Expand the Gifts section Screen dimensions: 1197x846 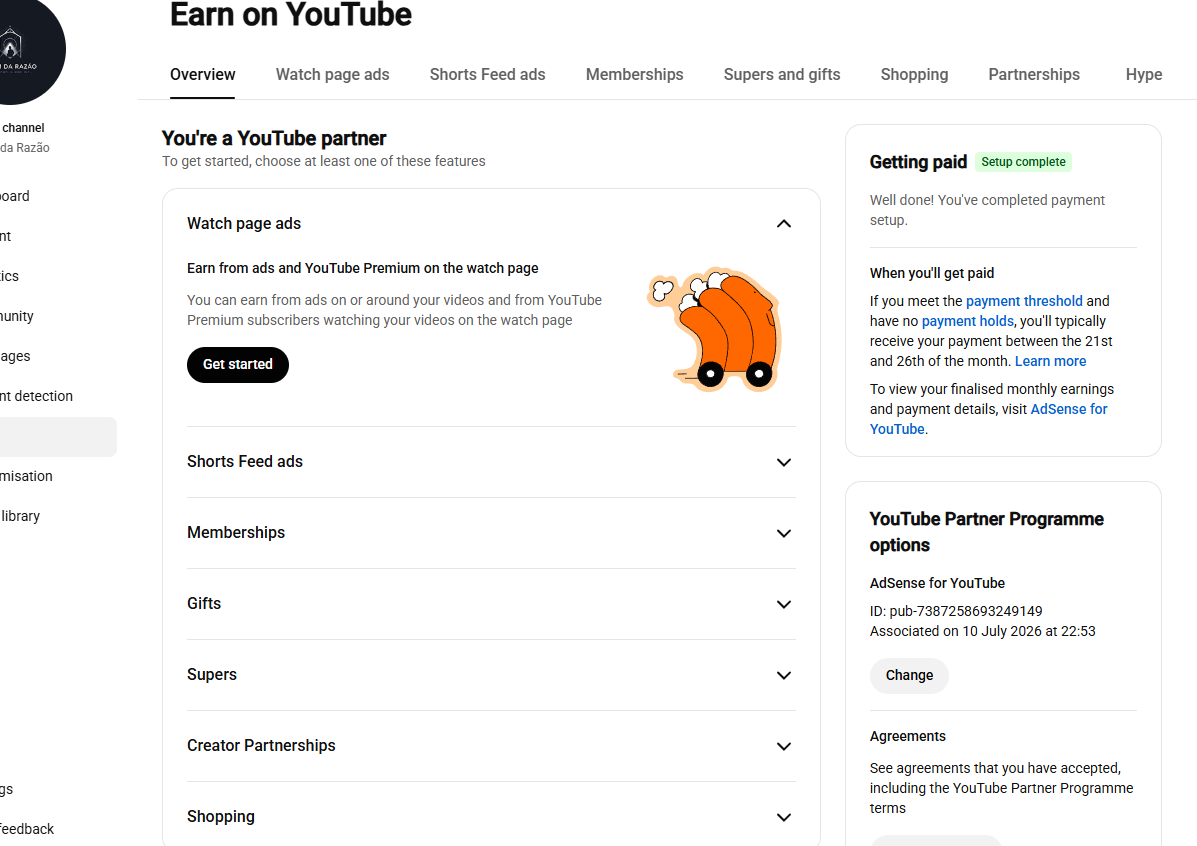[x=491, y=604]
